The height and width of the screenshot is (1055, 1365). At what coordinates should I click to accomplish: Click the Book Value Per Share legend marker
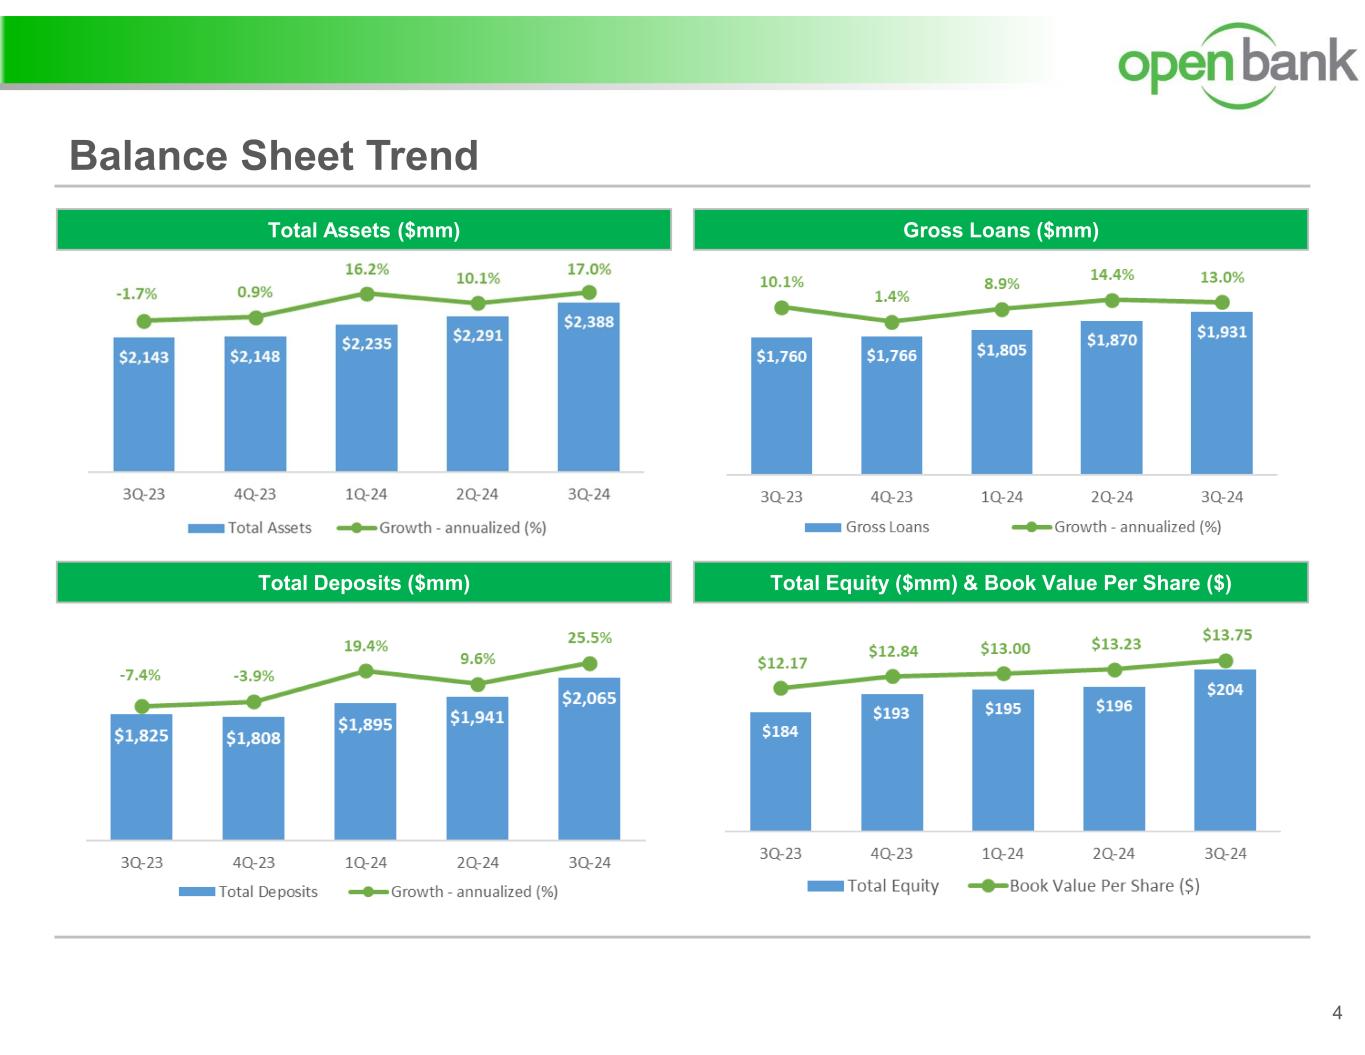coord(987,886)
